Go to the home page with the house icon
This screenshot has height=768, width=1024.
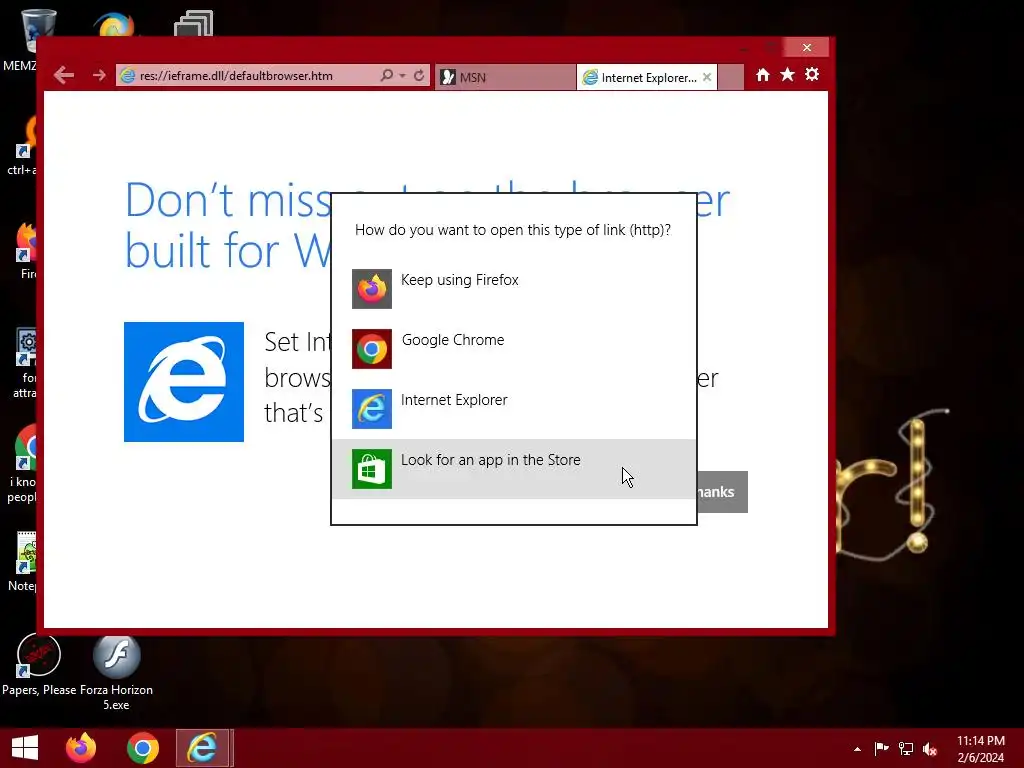click(x=763, y=74)
